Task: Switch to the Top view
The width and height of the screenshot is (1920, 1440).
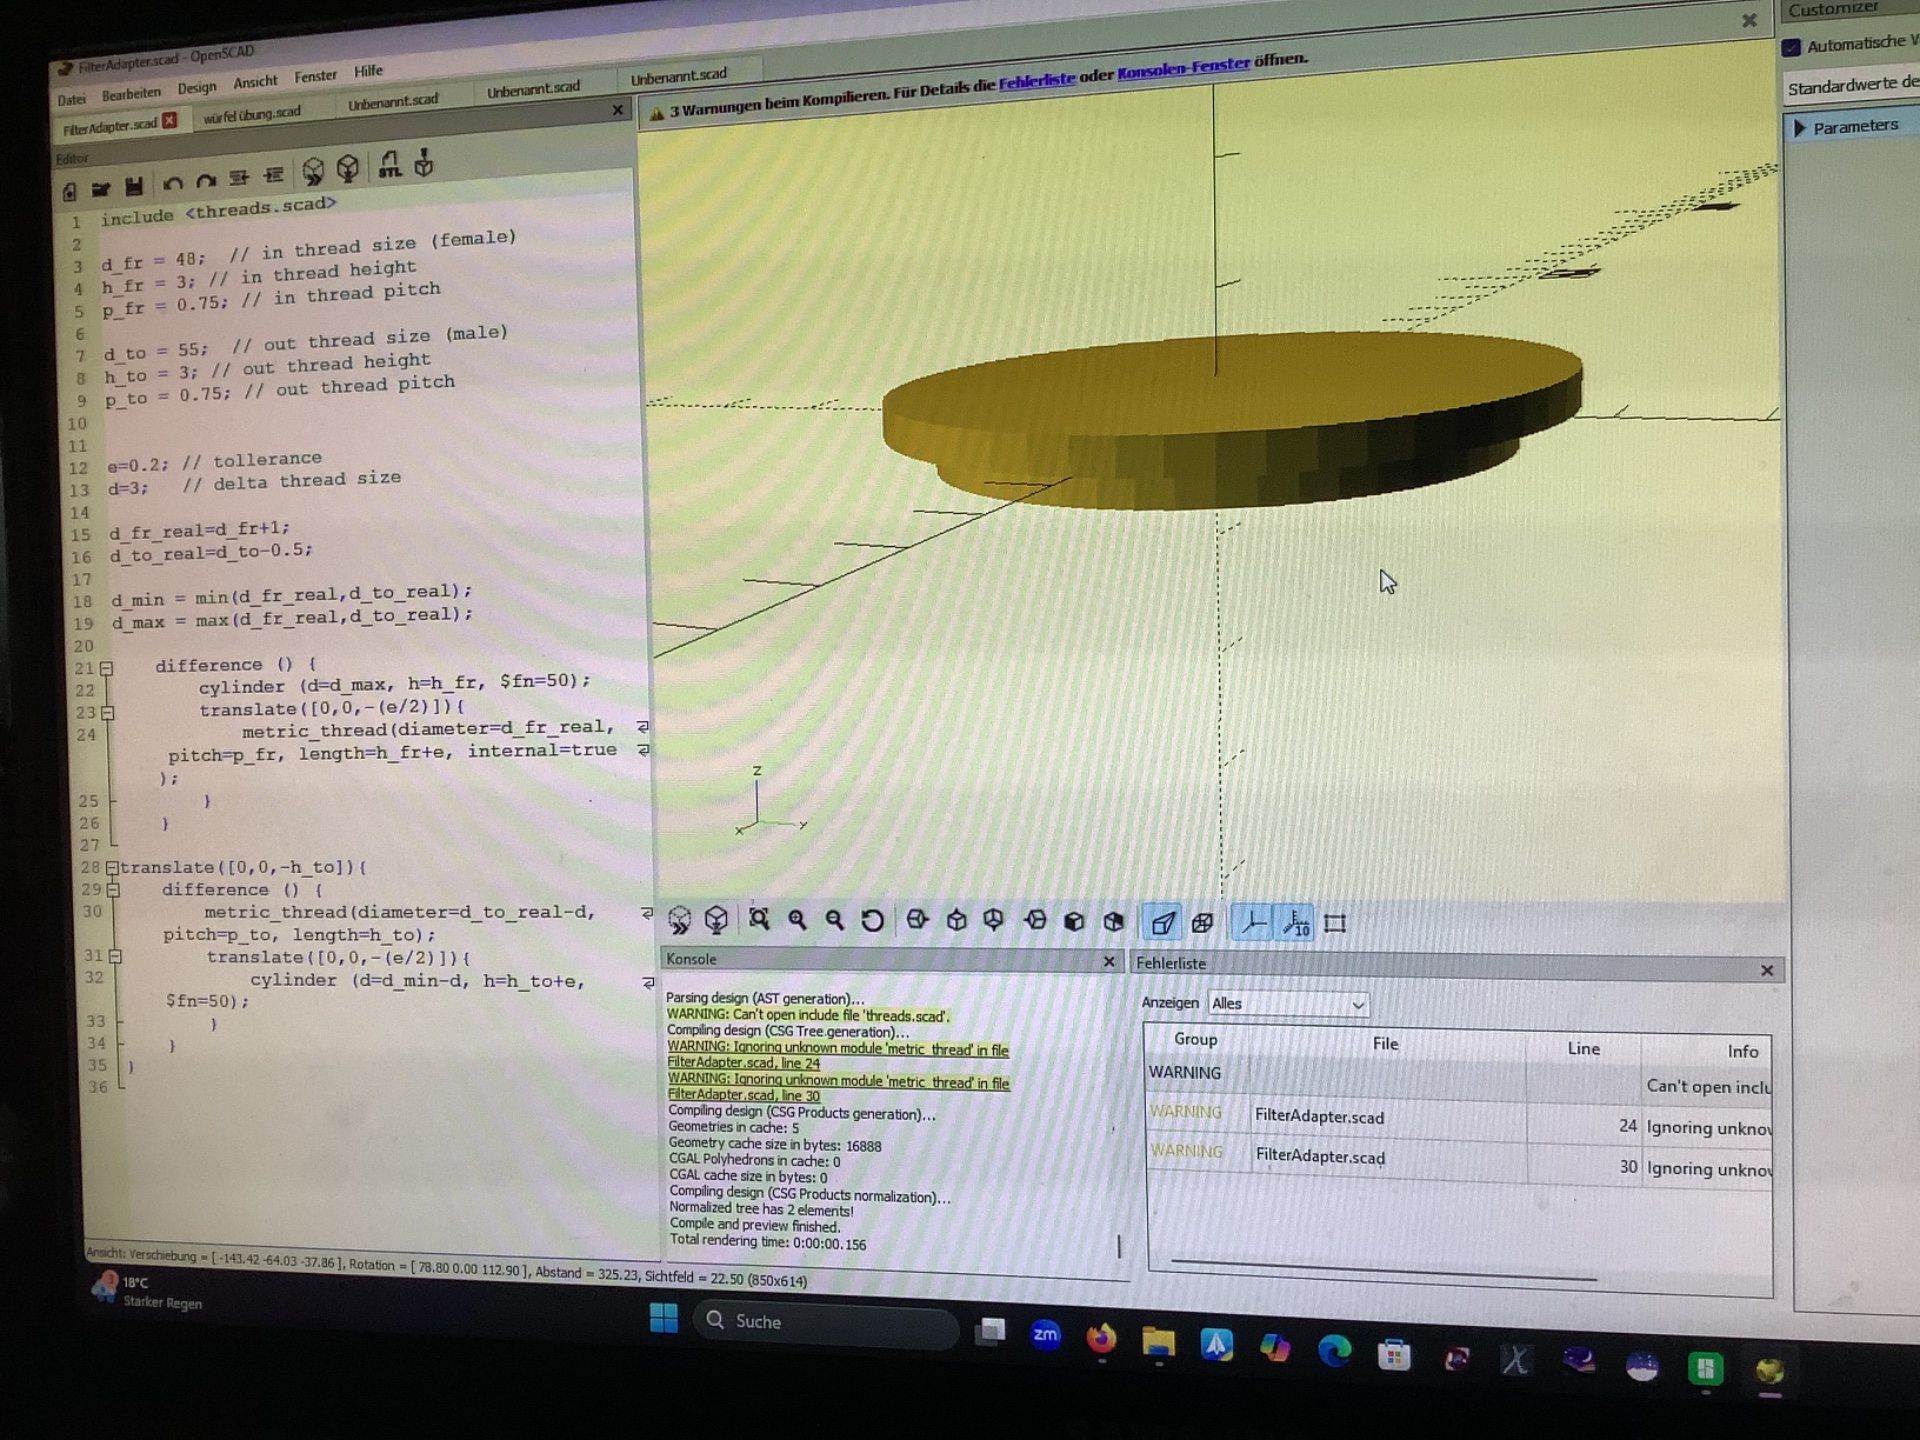Action: 956,920
